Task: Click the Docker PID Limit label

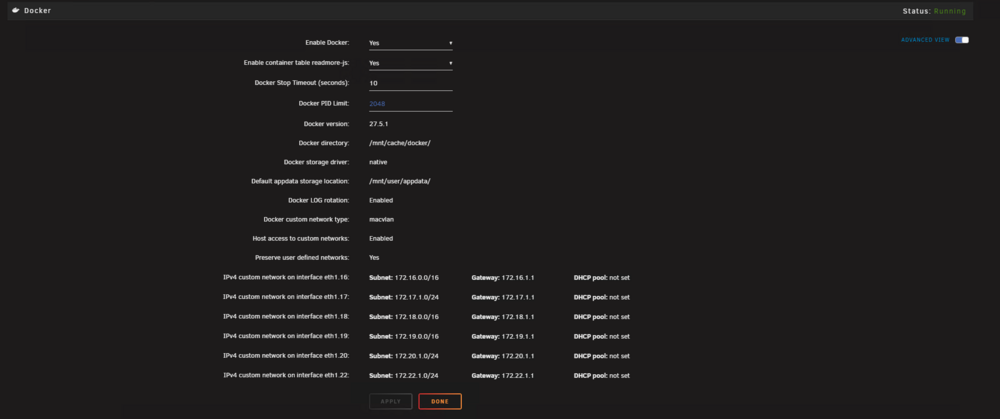Action: (323, 103)
